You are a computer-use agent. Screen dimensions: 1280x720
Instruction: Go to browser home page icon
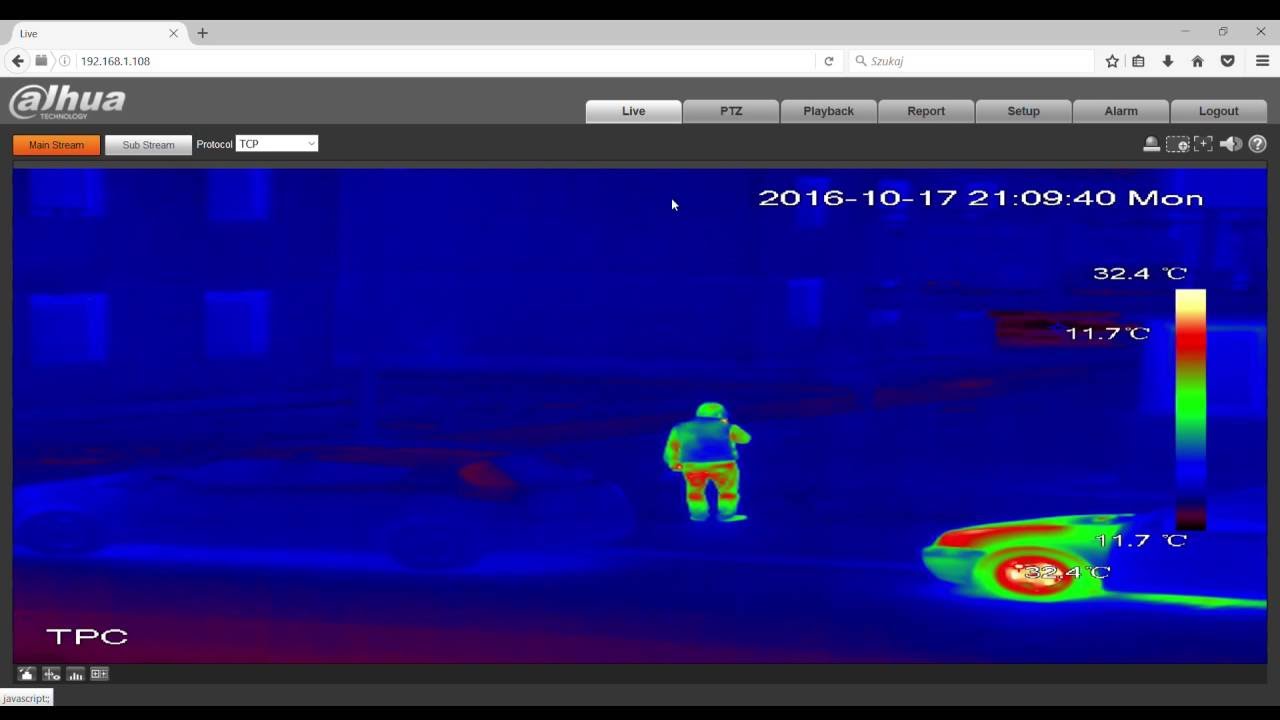click(1197, 61)
